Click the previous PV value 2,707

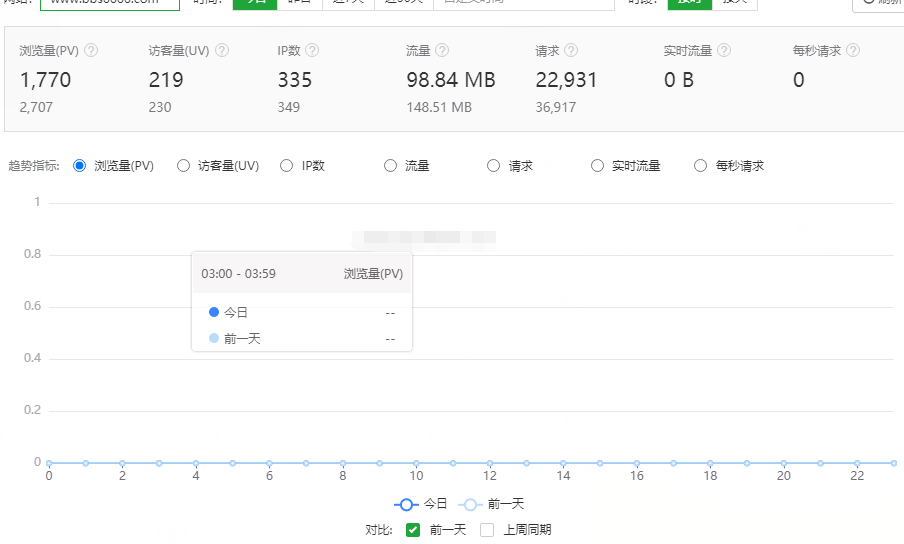point(36,107)
